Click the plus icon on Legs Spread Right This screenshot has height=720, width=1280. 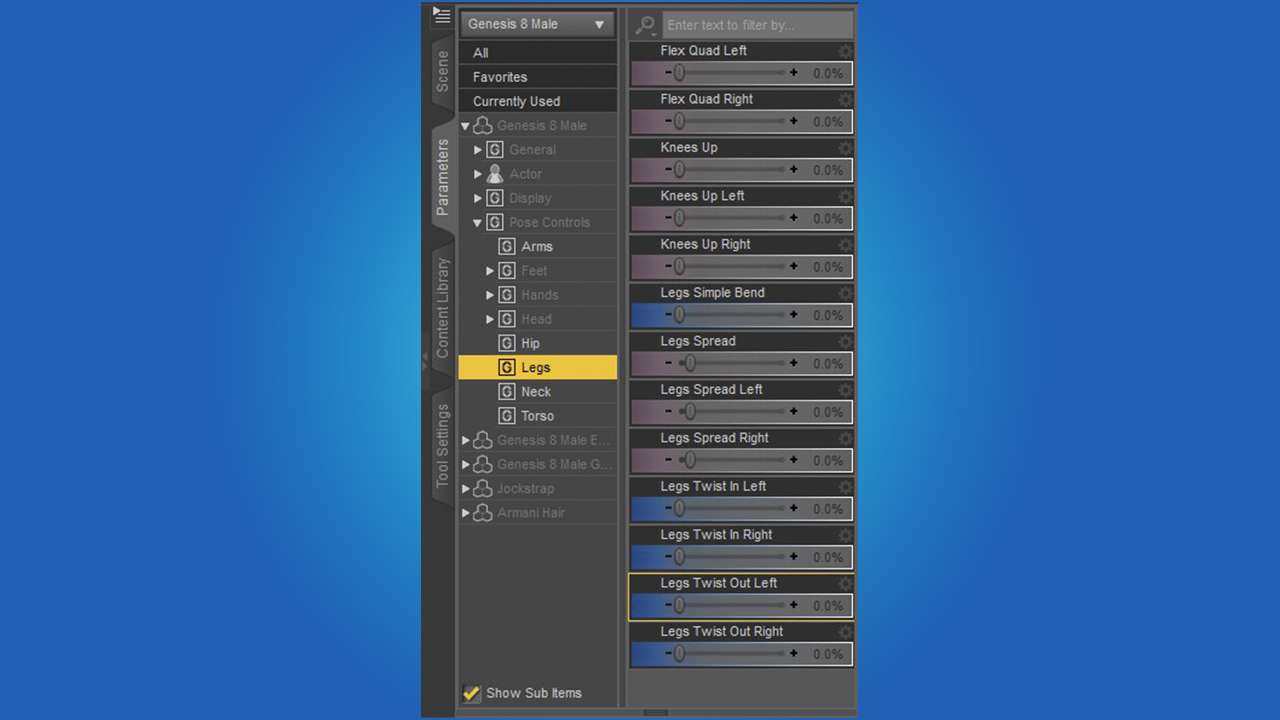pyautogui.click(x=794, y=459)
